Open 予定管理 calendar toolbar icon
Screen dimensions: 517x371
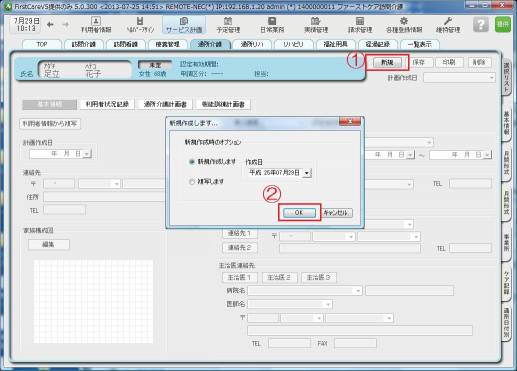pyautogui.click(x=228, y=25)
